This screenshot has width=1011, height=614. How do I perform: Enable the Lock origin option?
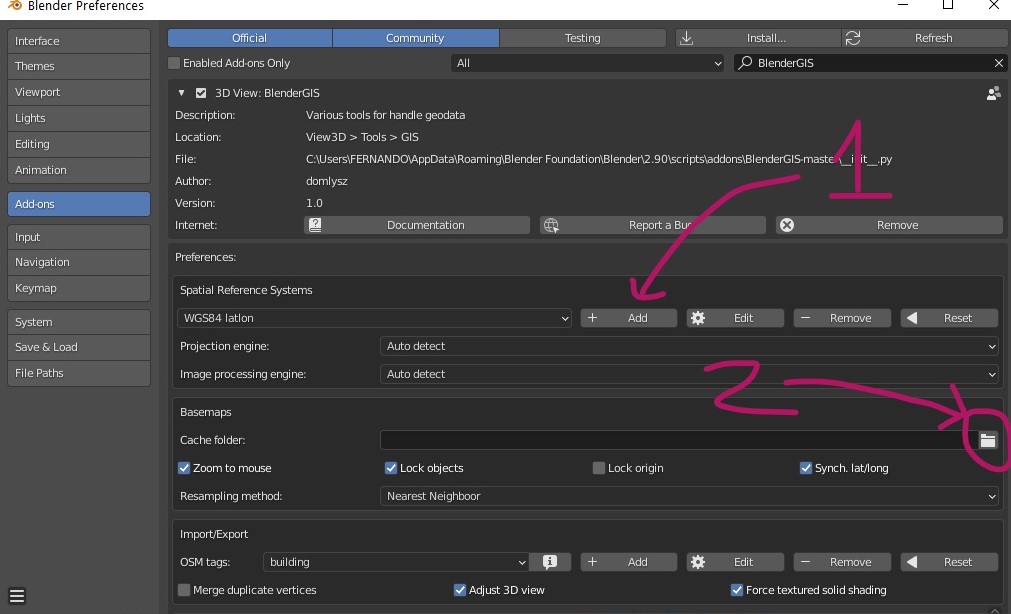[599, 468]
